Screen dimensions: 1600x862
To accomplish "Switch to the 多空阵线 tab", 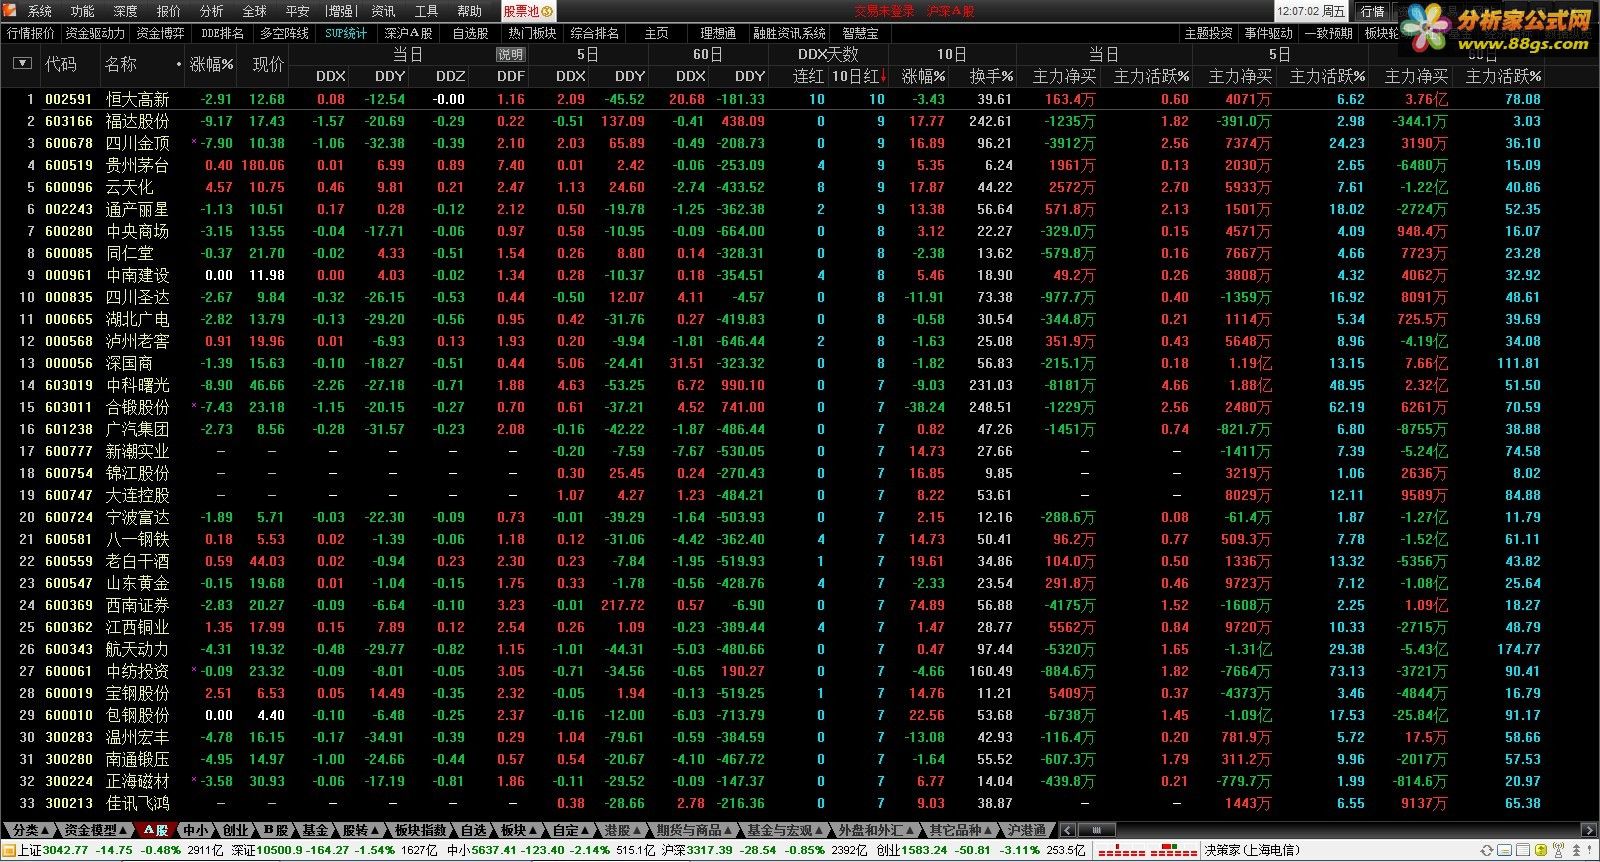I will (284, 33).
